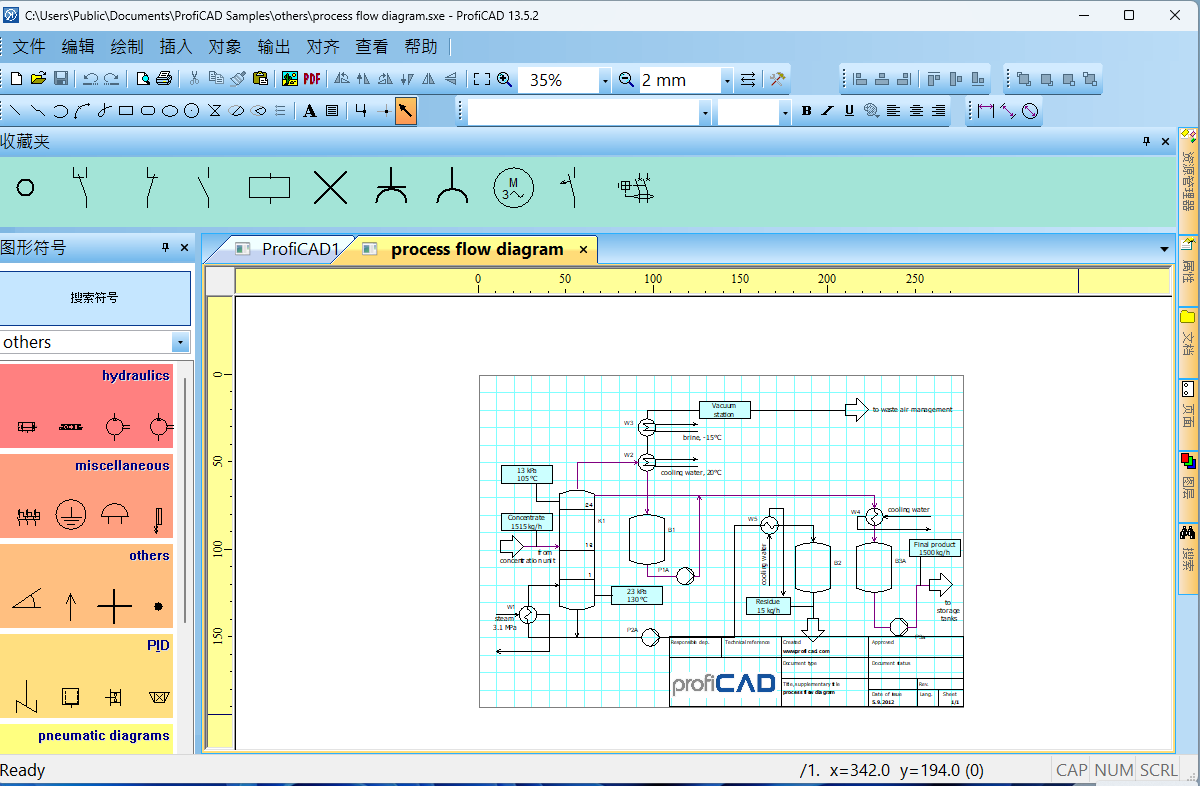Open the 35% zoom level dropdown

[605, 80]
